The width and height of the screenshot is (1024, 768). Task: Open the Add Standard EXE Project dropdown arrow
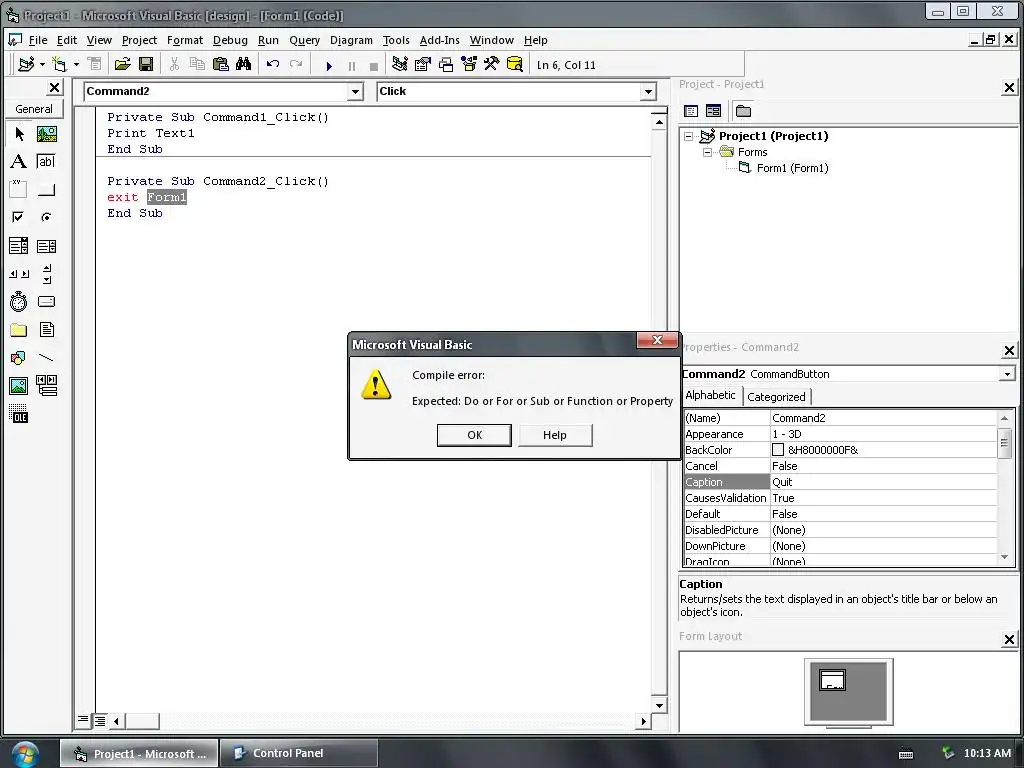point(42,64)
